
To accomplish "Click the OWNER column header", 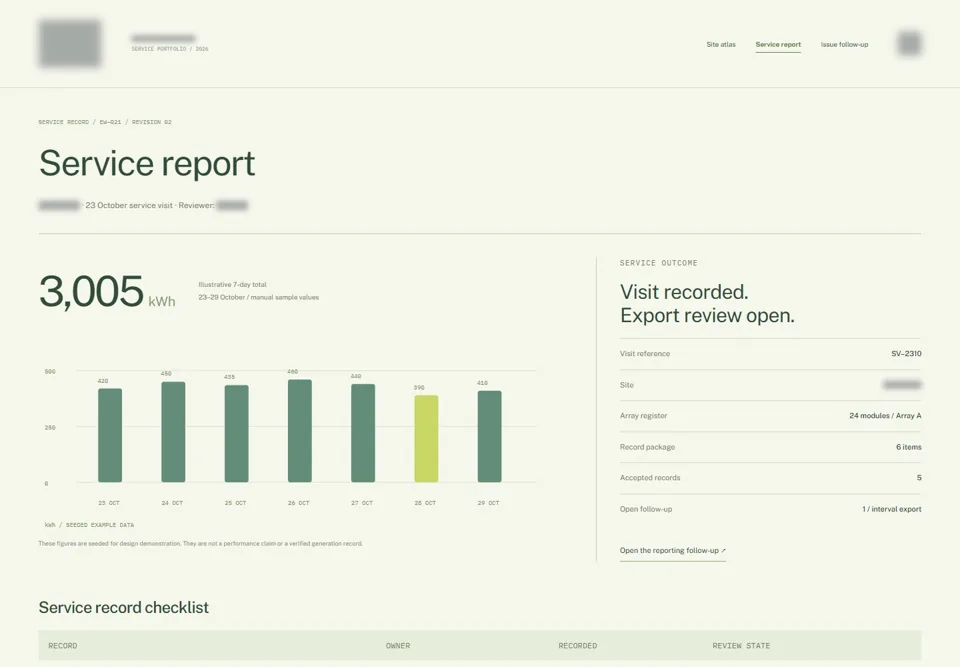I will coord(398,646).
